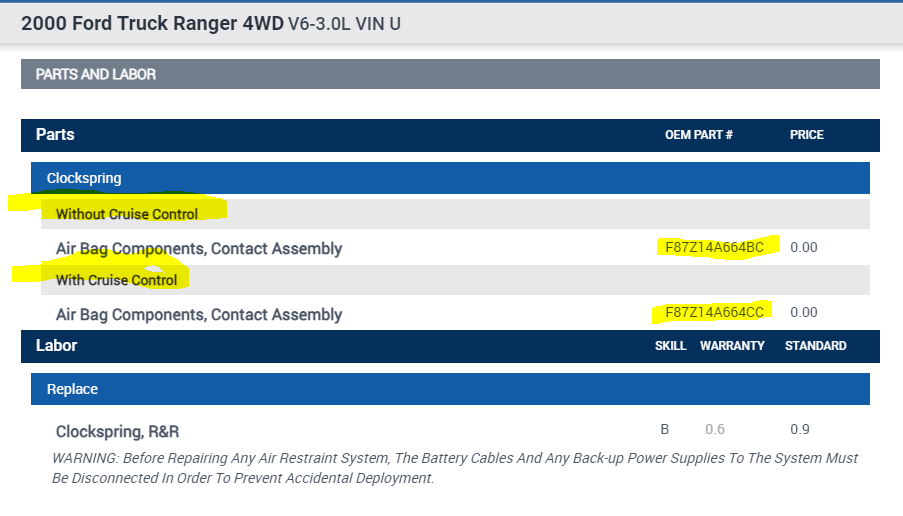Open part number F87Z14A664BC

coord(714,247)
